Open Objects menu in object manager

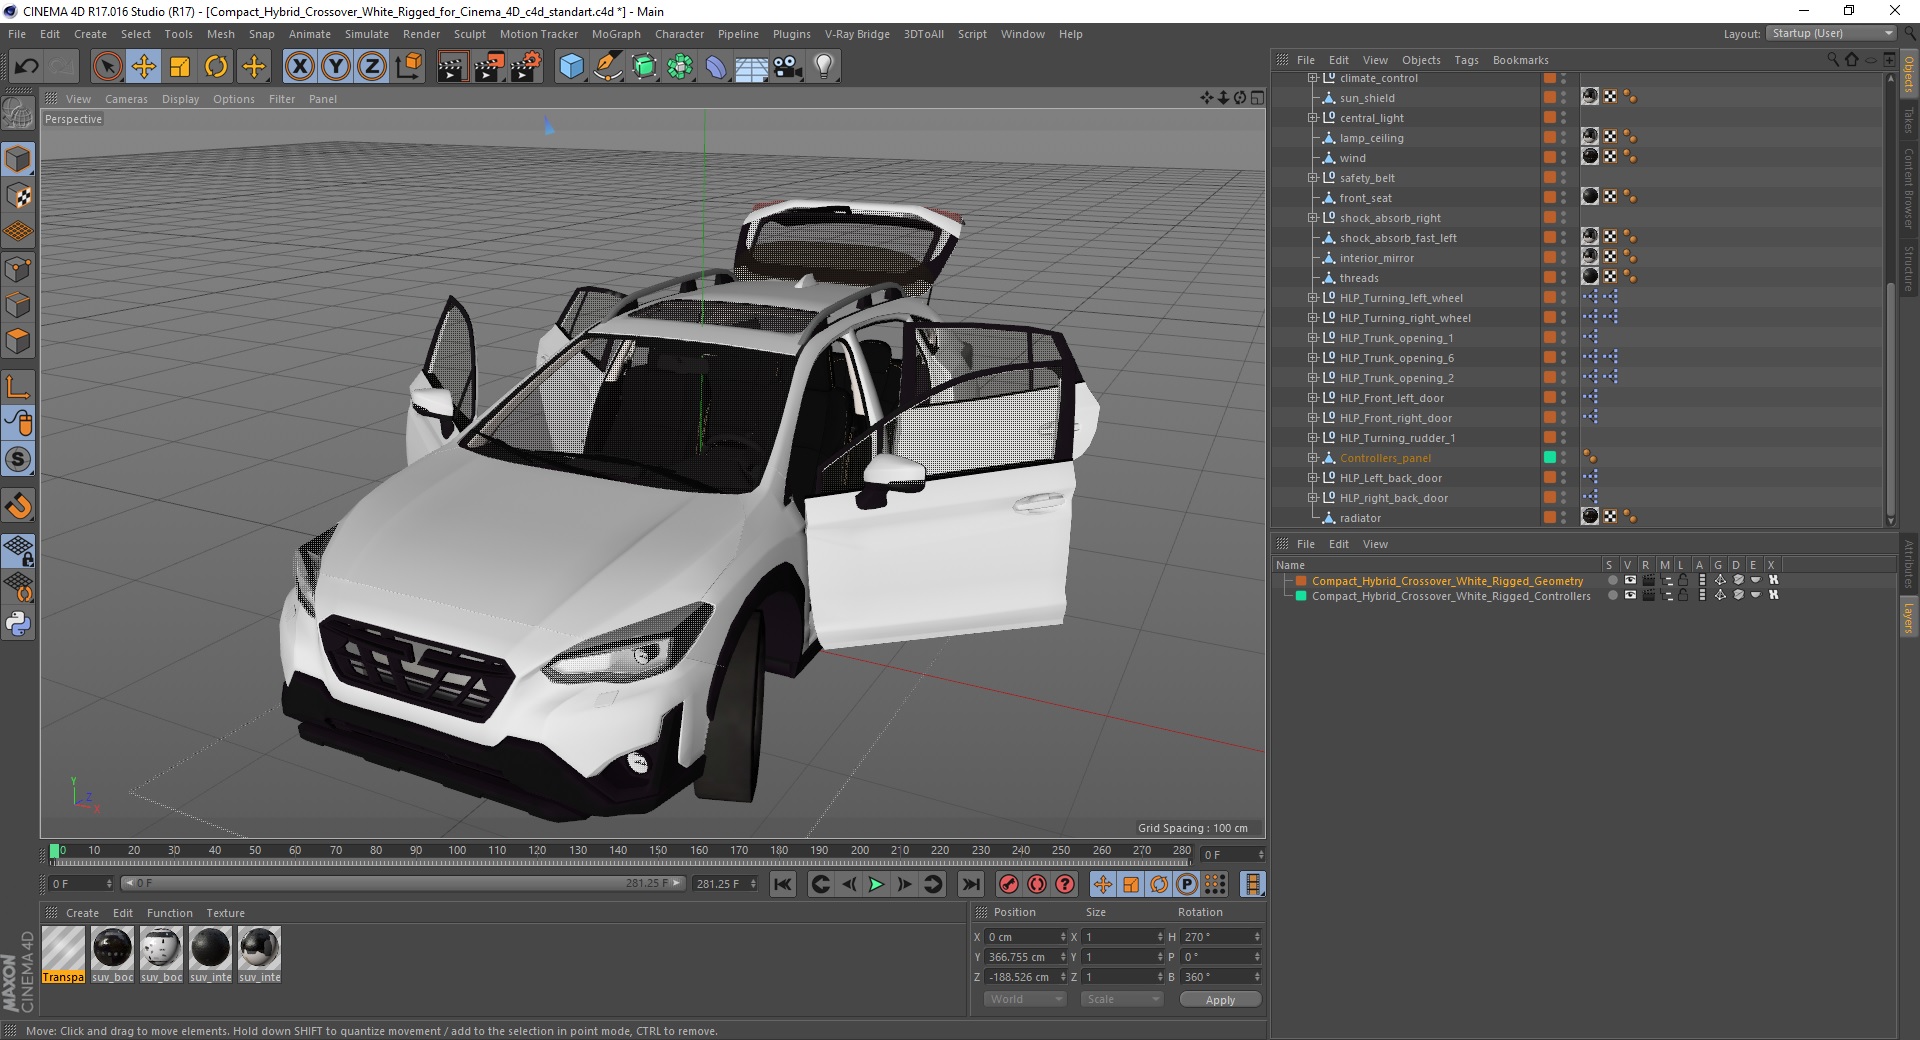click(1421, 60)
